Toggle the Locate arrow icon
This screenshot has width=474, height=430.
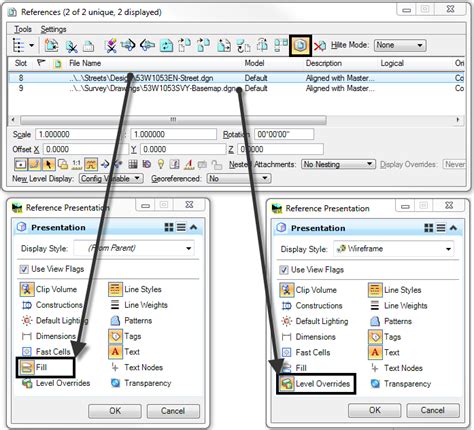point(49,164)
